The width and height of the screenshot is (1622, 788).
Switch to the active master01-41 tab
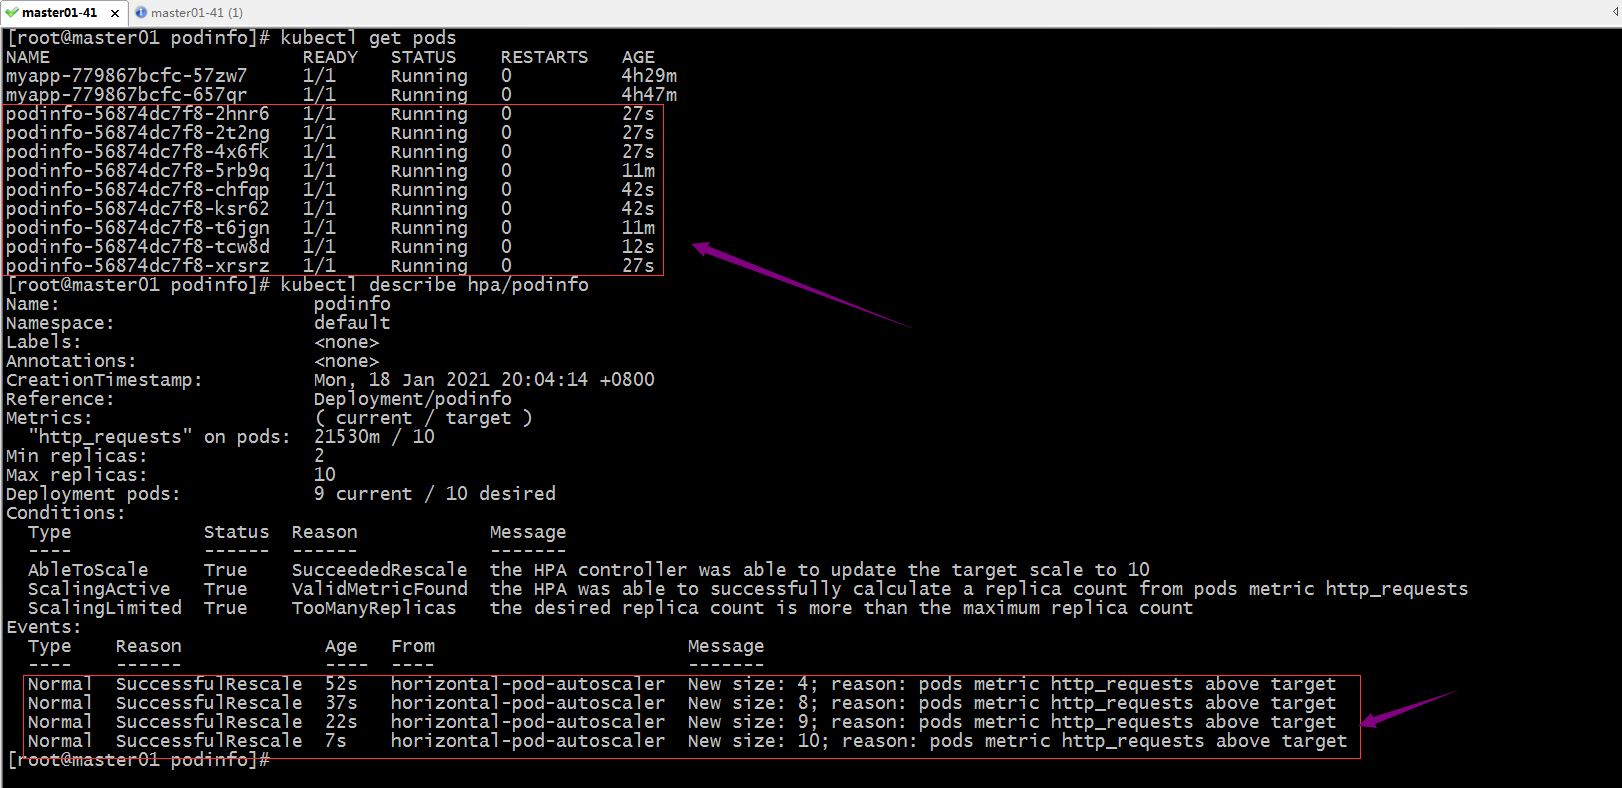pos(62,13)
